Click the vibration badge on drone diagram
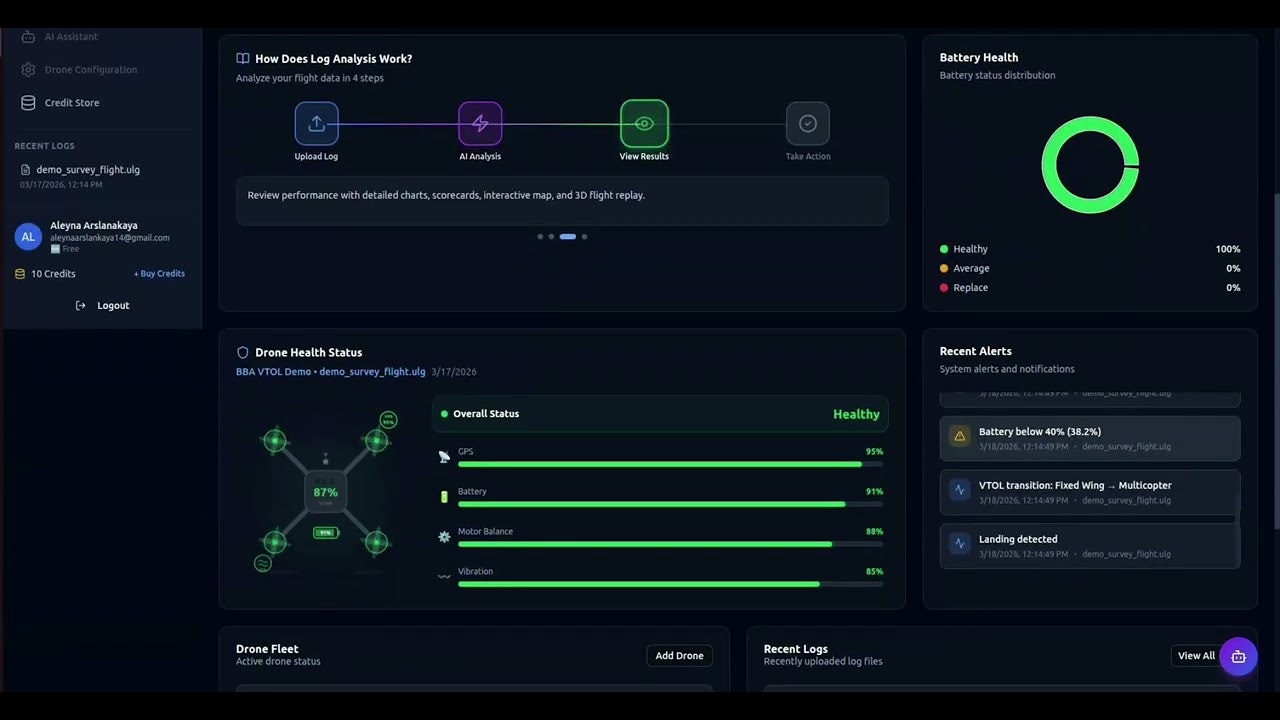Viewport: 1280px width, 720px height. [263, 564]
